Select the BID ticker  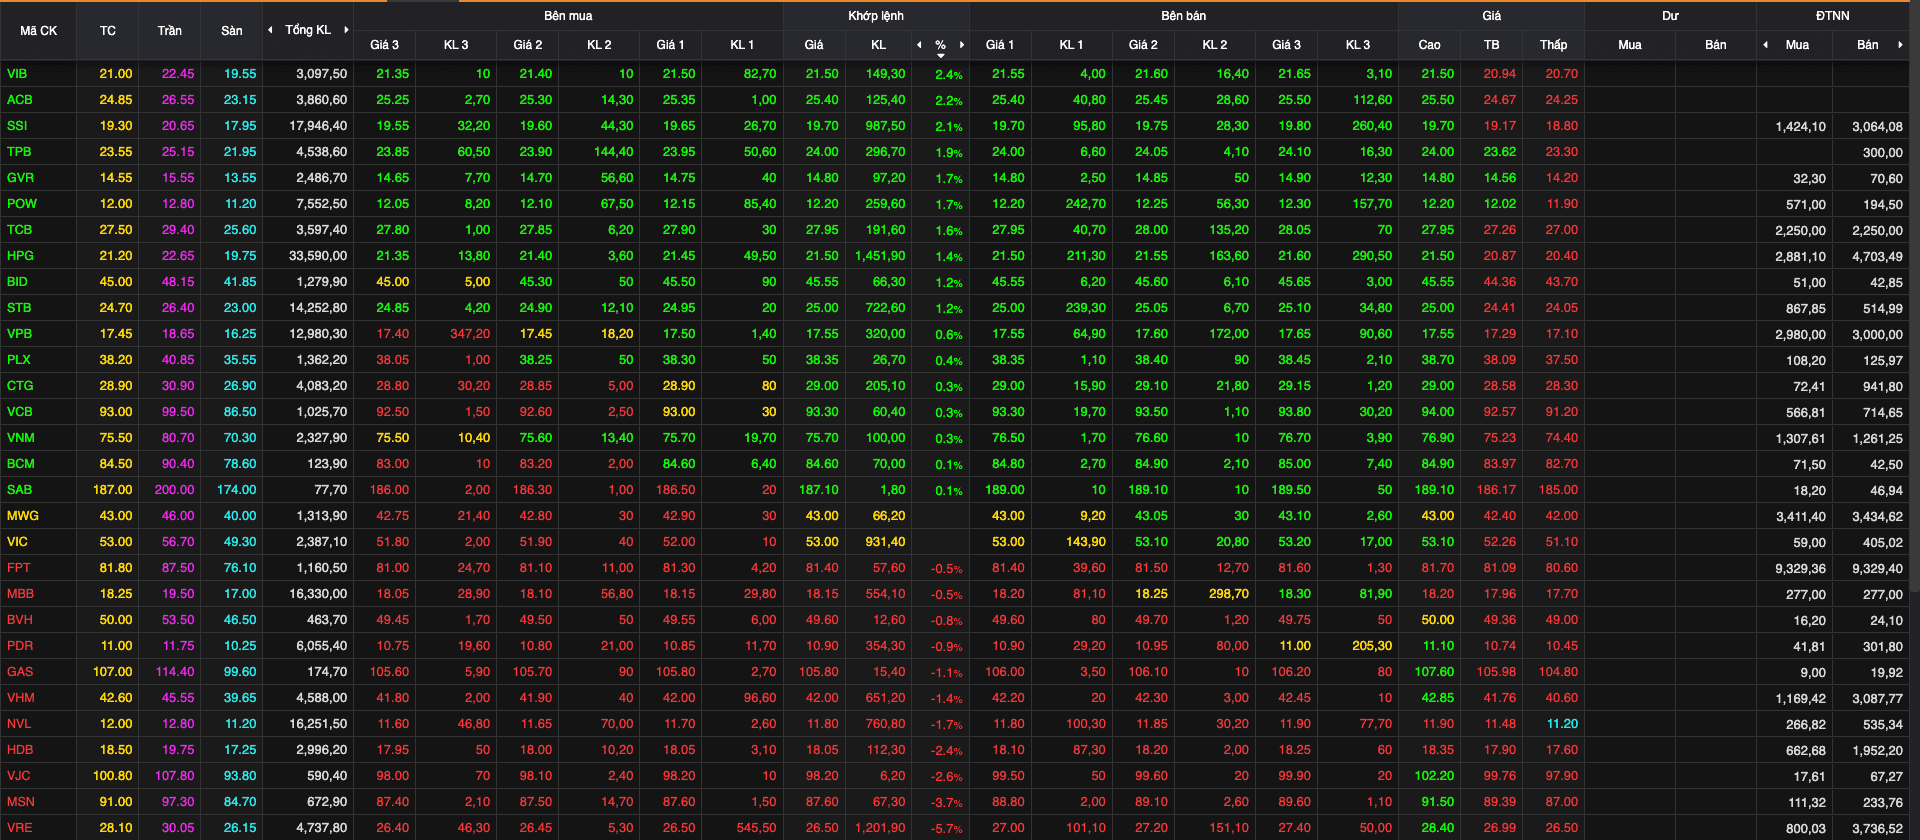point(17,282)
